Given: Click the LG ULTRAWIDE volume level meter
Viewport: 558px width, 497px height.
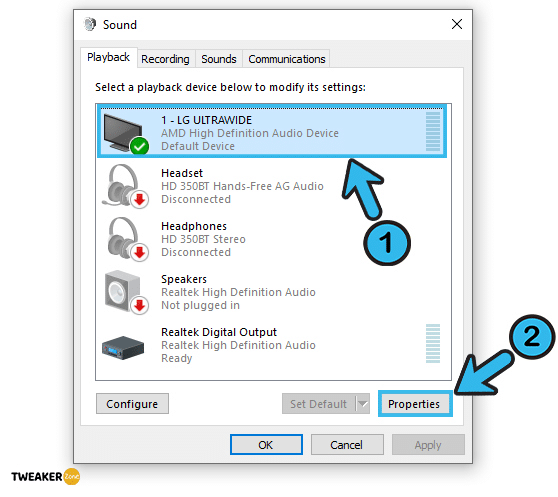Looking at the screenshot, I should pos(433,131).
